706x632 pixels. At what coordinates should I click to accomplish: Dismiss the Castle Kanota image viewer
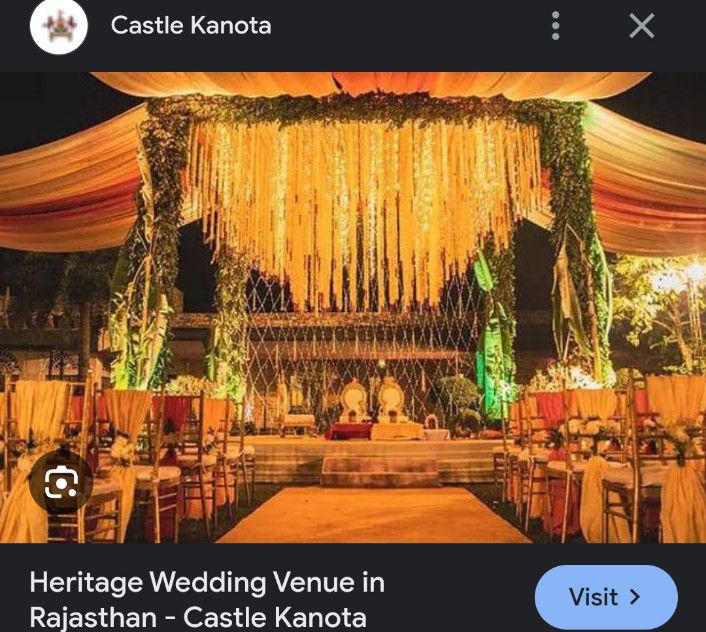[641, 26]
